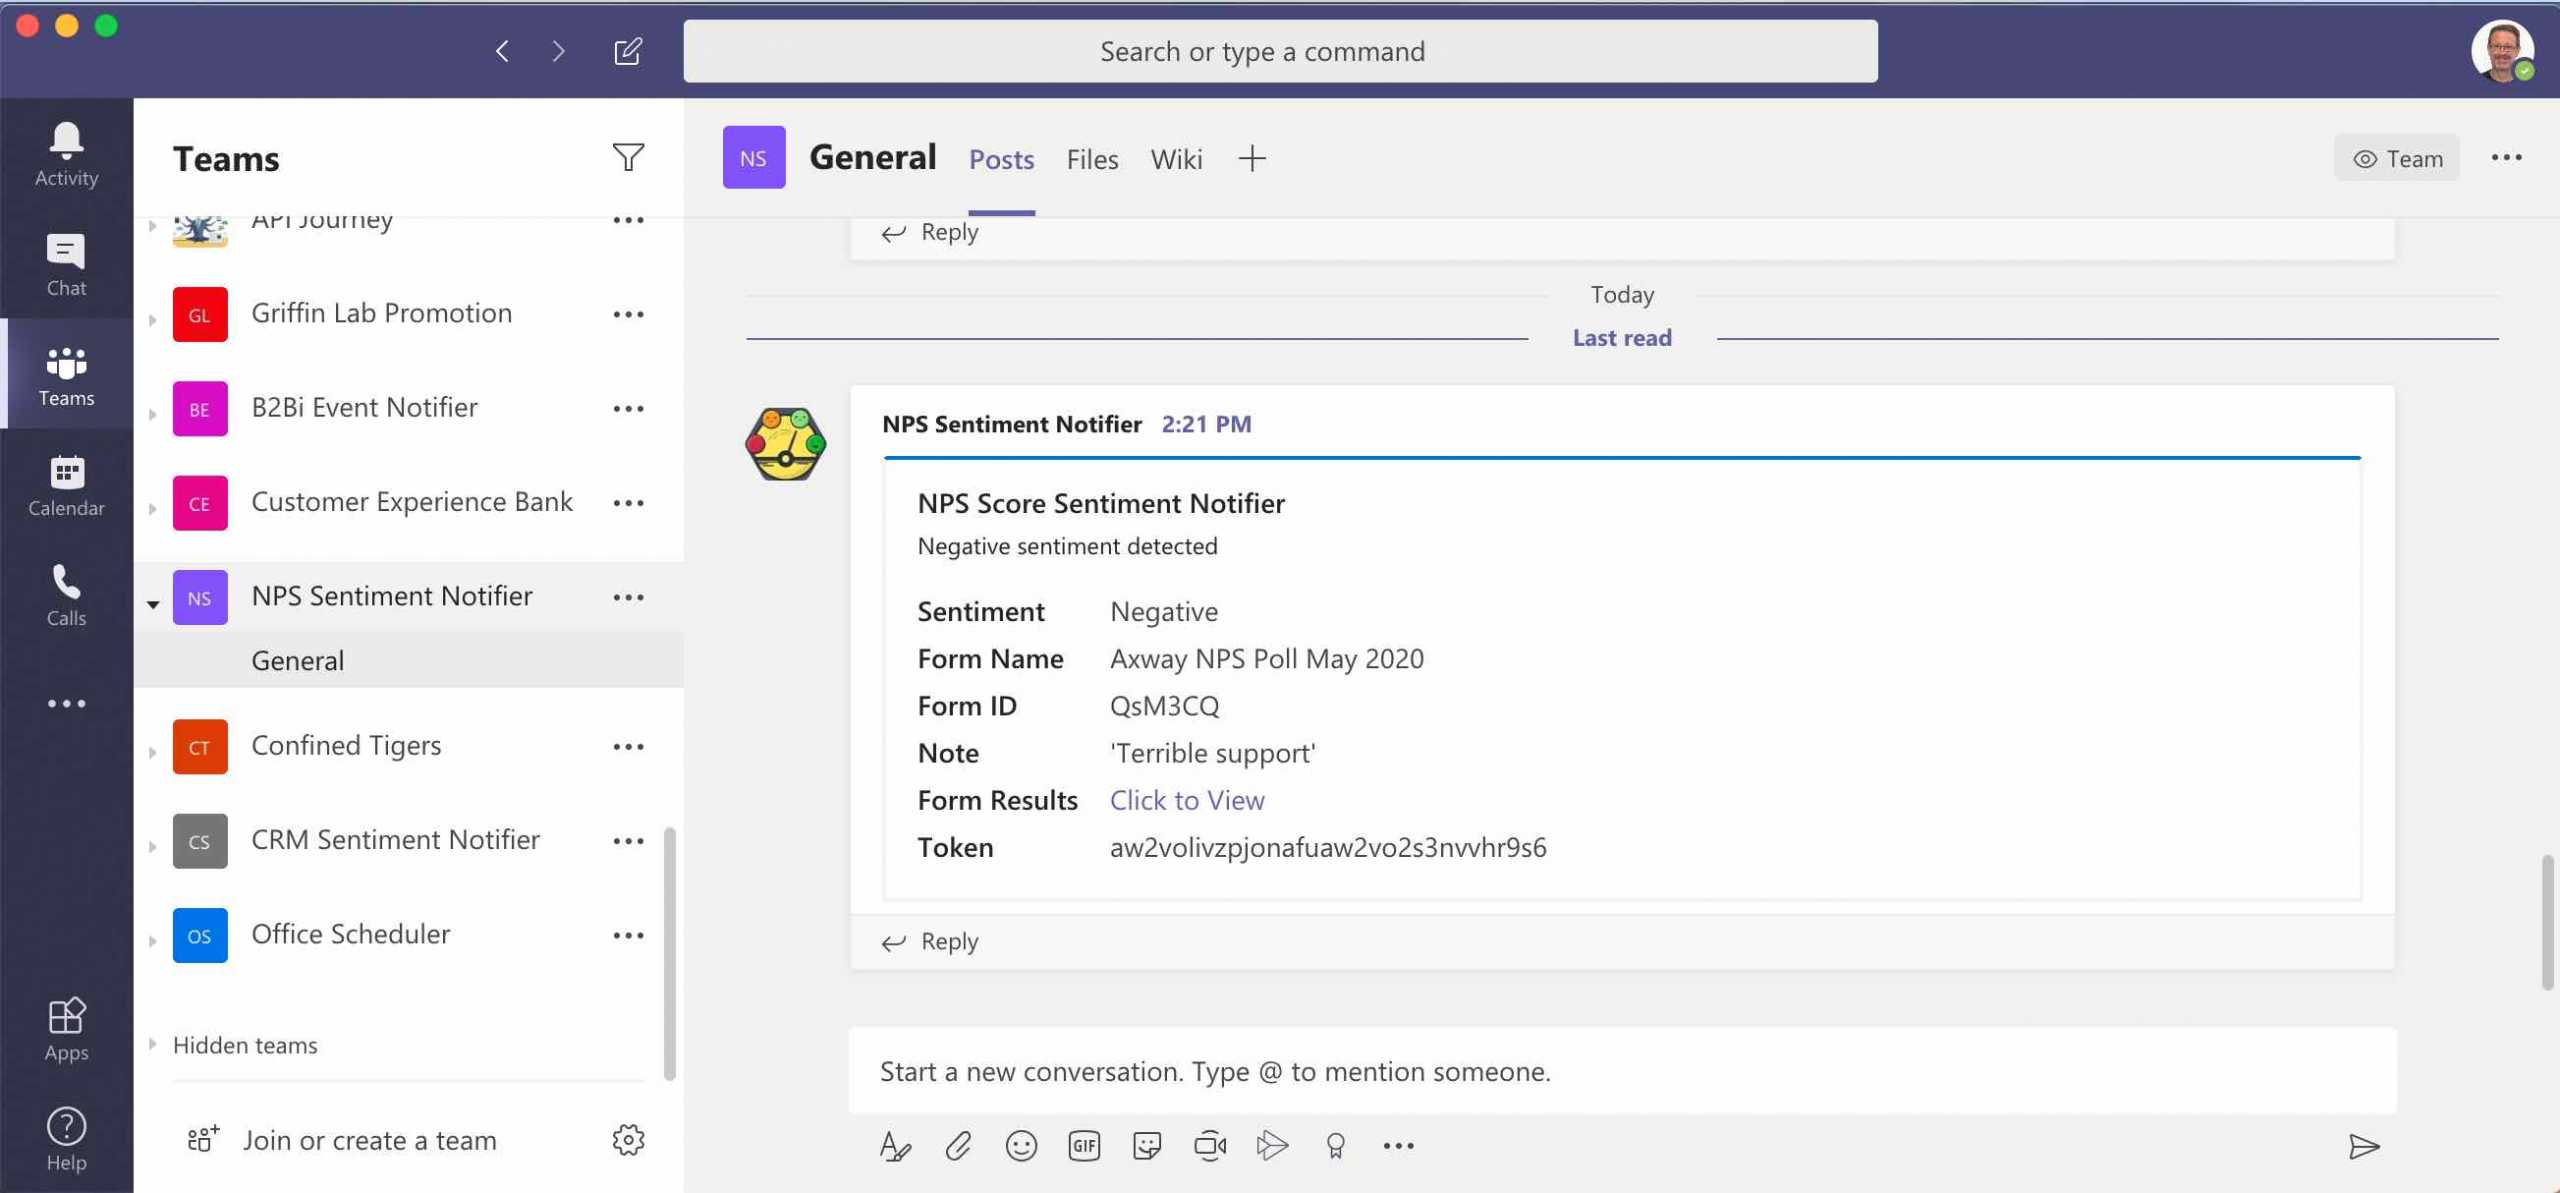
Task: Switch to the Wiki tab
Action: [x=1176, y=159]
